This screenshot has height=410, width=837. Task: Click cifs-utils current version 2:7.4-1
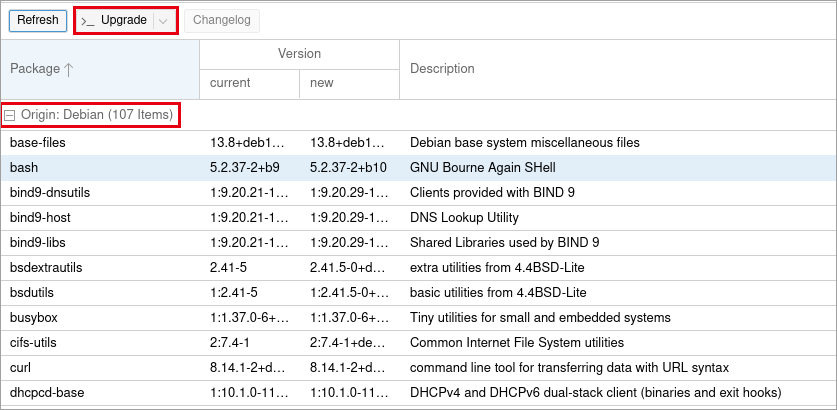coord(228,343)
